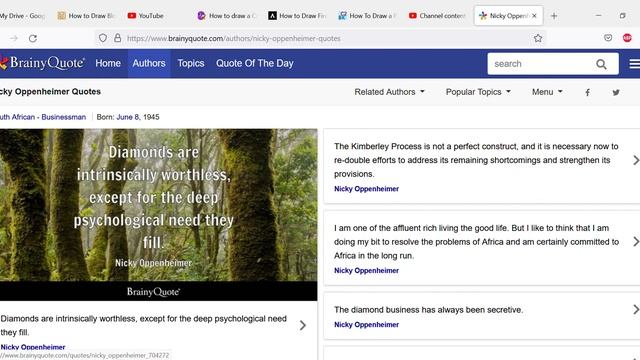Expand the Related Authors dropdown
Image resolution: width=640 pixels, height=360 pixels.
coord(389,92)
